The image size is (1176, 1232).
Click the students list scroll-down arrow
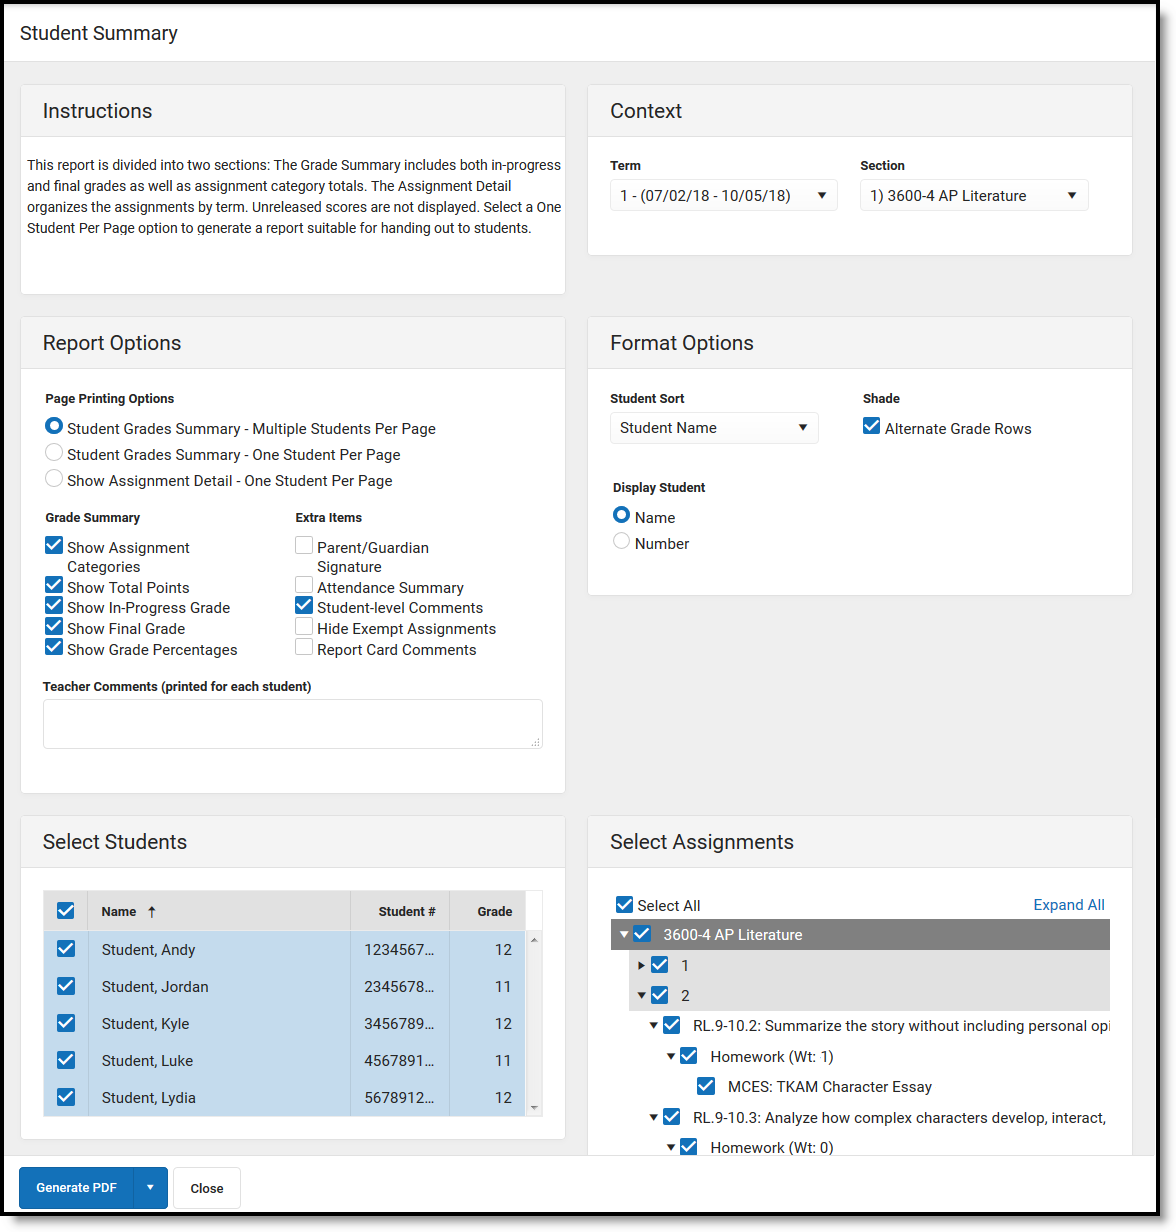pos(534,1108)
